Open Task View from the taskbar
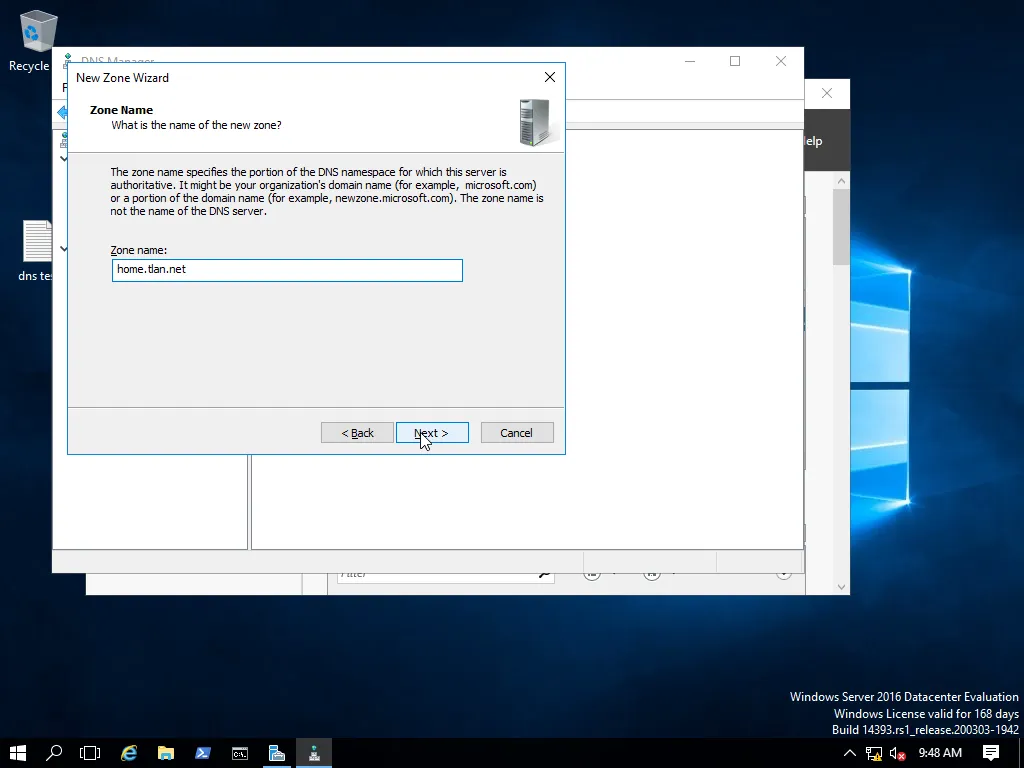1024x768 pixels. coord(90,753)
